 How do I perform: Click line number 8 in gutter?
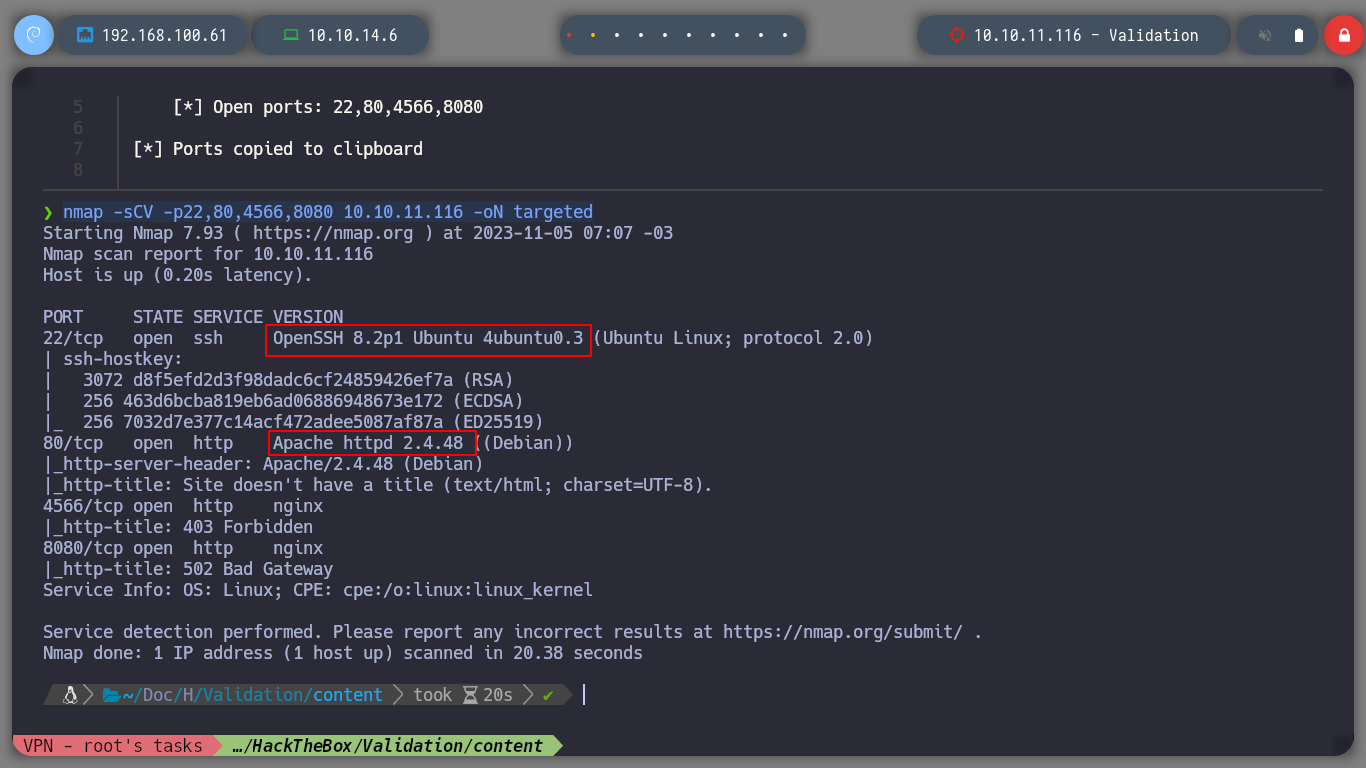[x=78, y=170]
